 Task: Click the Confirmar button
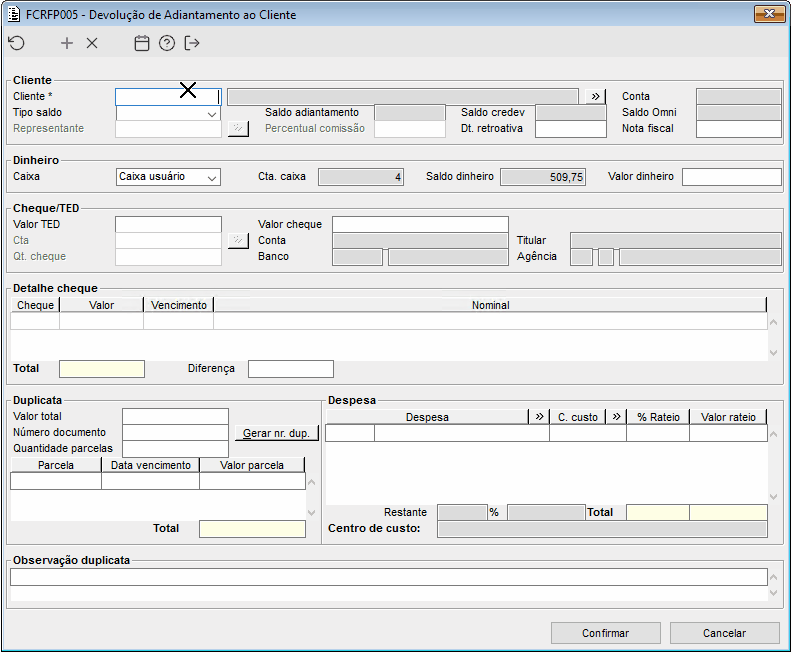(x=605, y=633)
